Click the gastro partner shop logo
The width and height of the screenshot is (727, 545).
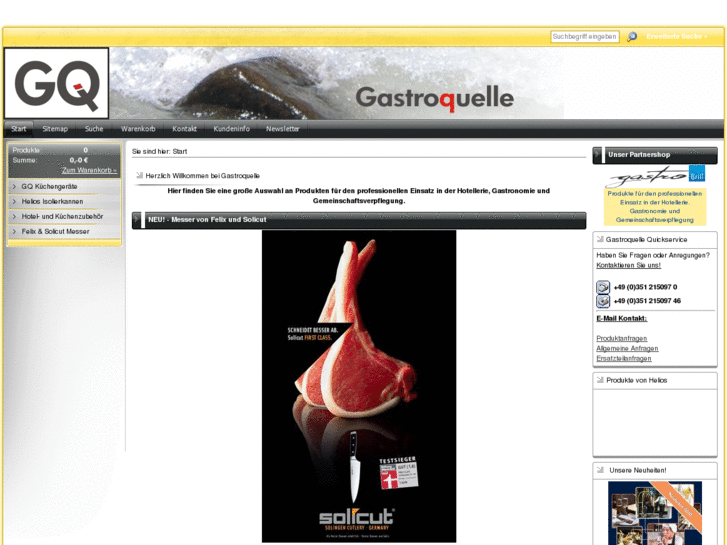click(x=655, y=176)
